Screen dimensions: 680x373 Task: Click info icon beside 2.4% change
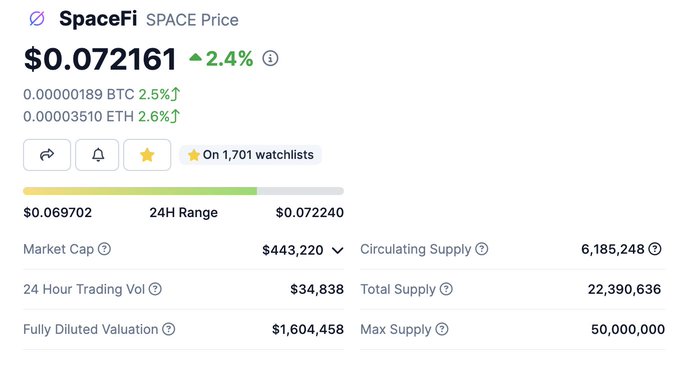coord(270,58)
